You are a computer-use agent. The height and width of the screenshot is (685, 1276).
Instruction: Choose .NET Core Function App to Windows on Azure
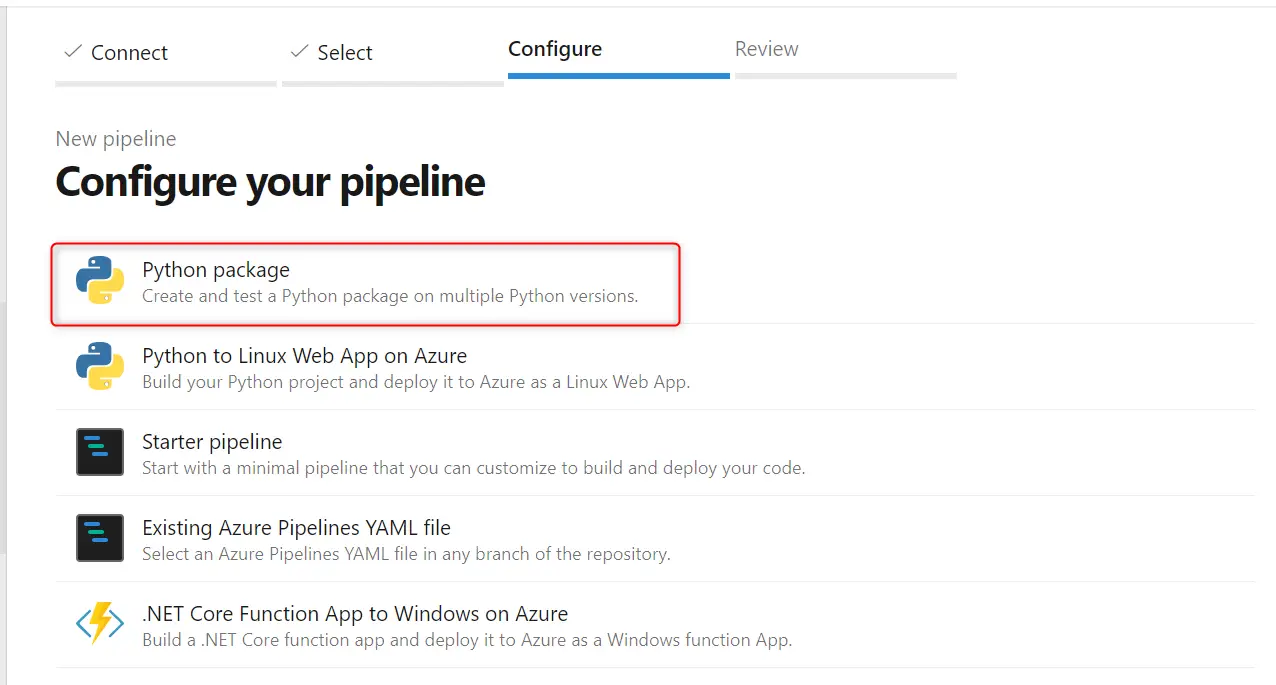(x=355, y=614)
